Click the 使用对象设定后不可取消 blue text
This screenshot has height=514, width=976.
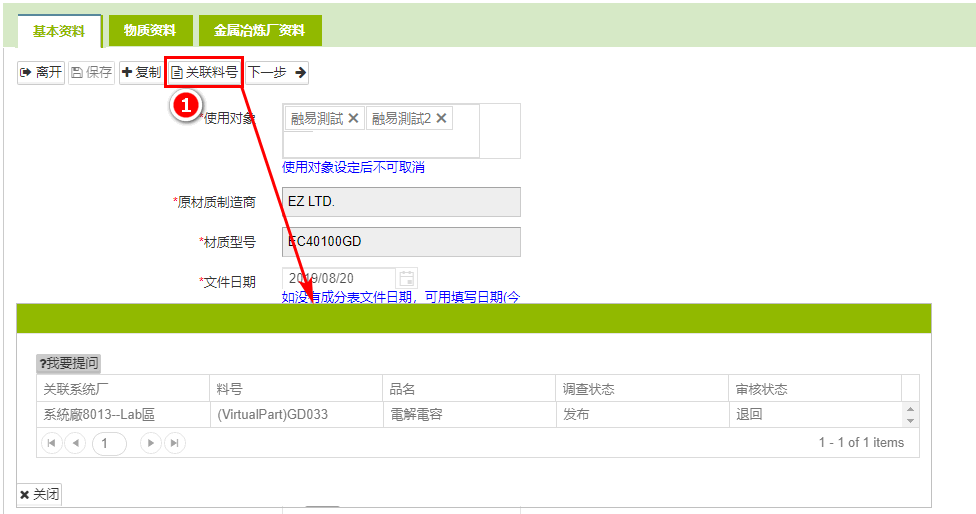point(354,167)
